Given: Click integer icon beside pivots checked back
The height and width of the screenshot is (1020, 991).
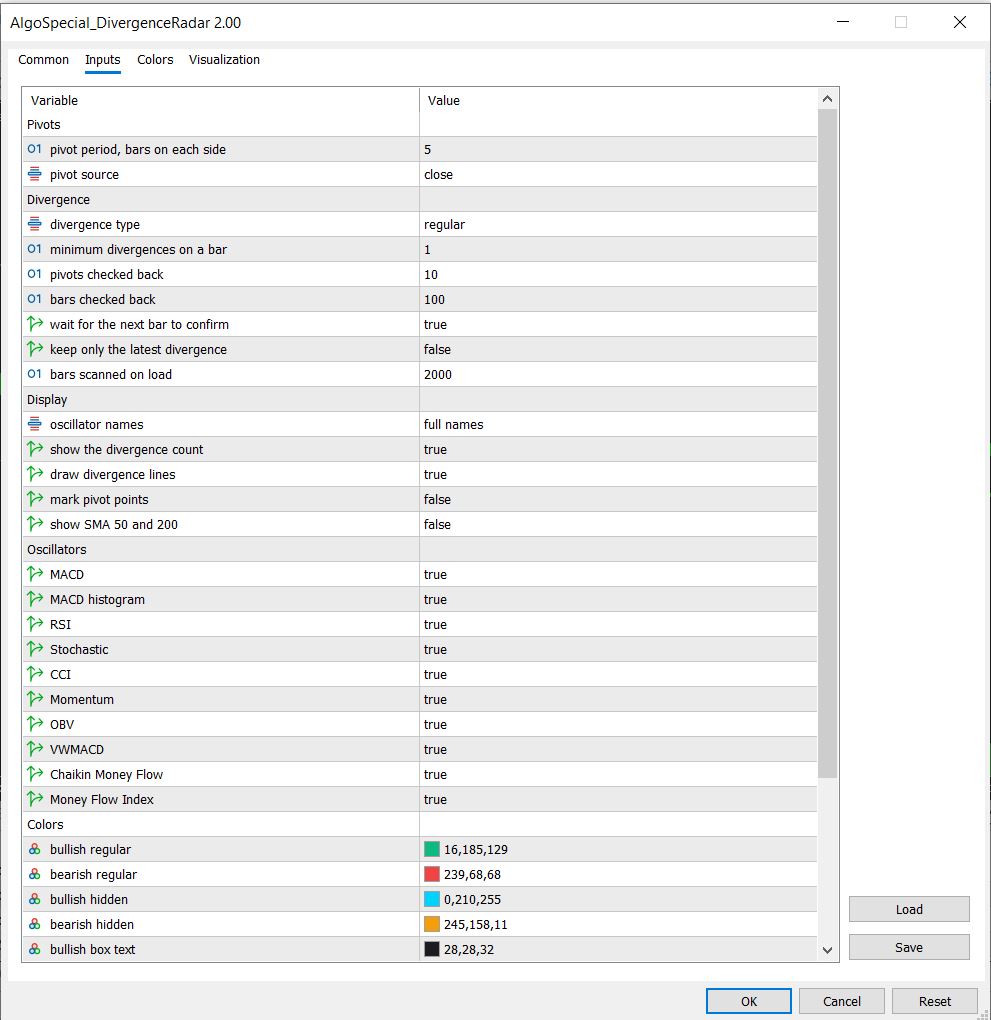Looking at the screenshot, I should click(x=34, y=274).
